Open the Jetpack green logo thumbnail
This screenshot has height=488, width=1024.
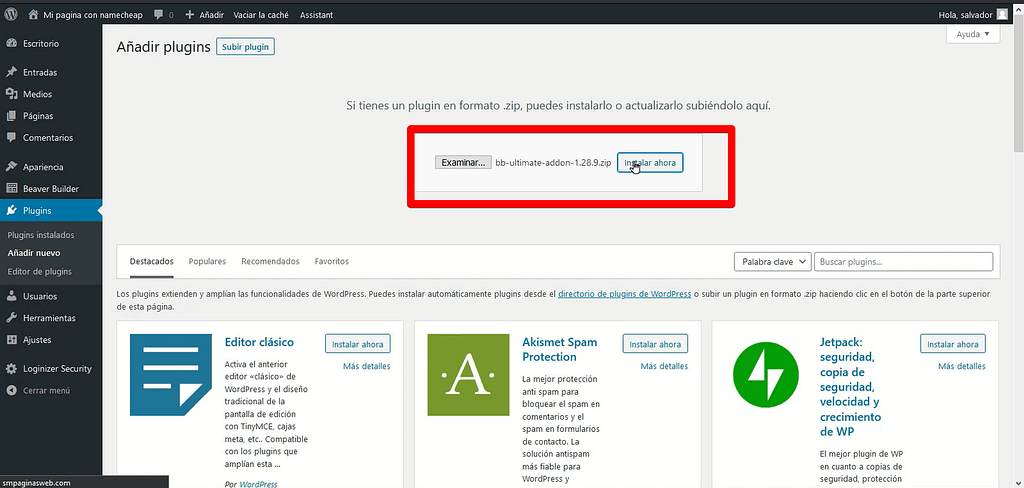tap(765, 375)
